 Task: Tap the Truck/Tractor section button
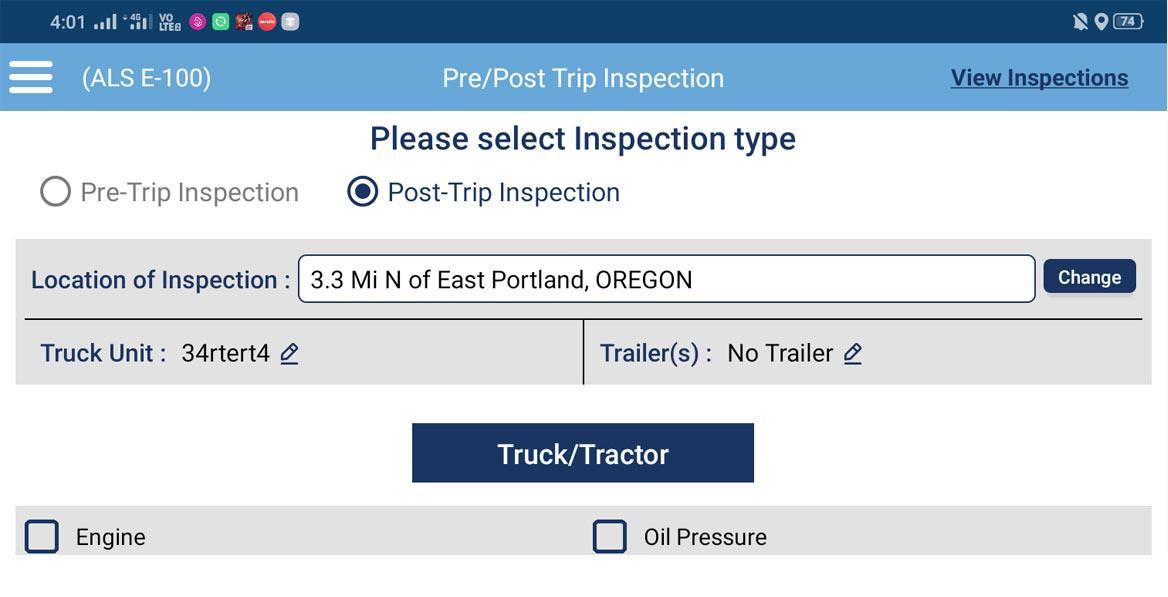pos(583,454)
